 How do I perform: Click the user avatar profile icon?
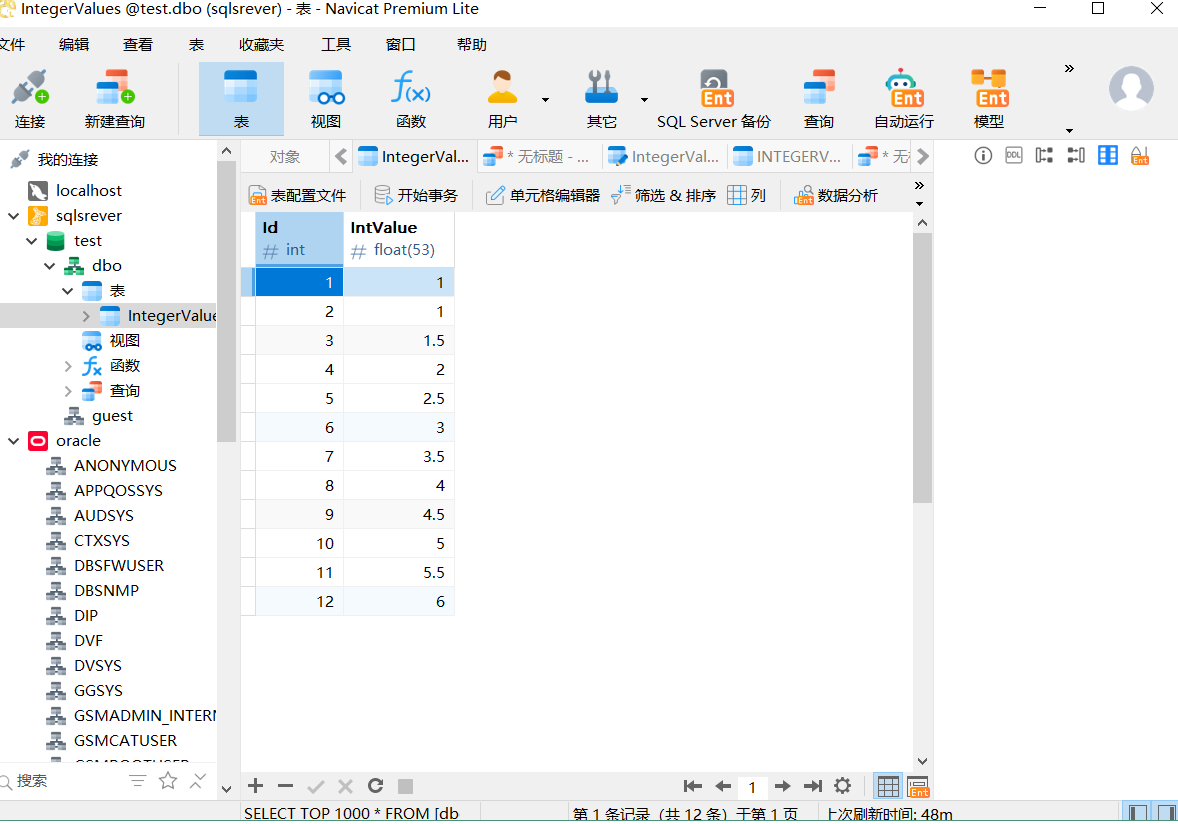click(1131, 89)
